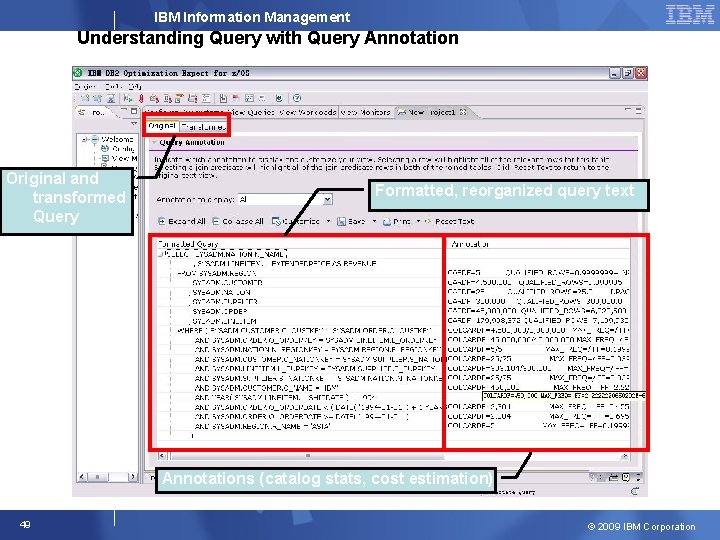Maximize the editor area
The height and width of the screenshot is (540, 720).
[638, 110]
